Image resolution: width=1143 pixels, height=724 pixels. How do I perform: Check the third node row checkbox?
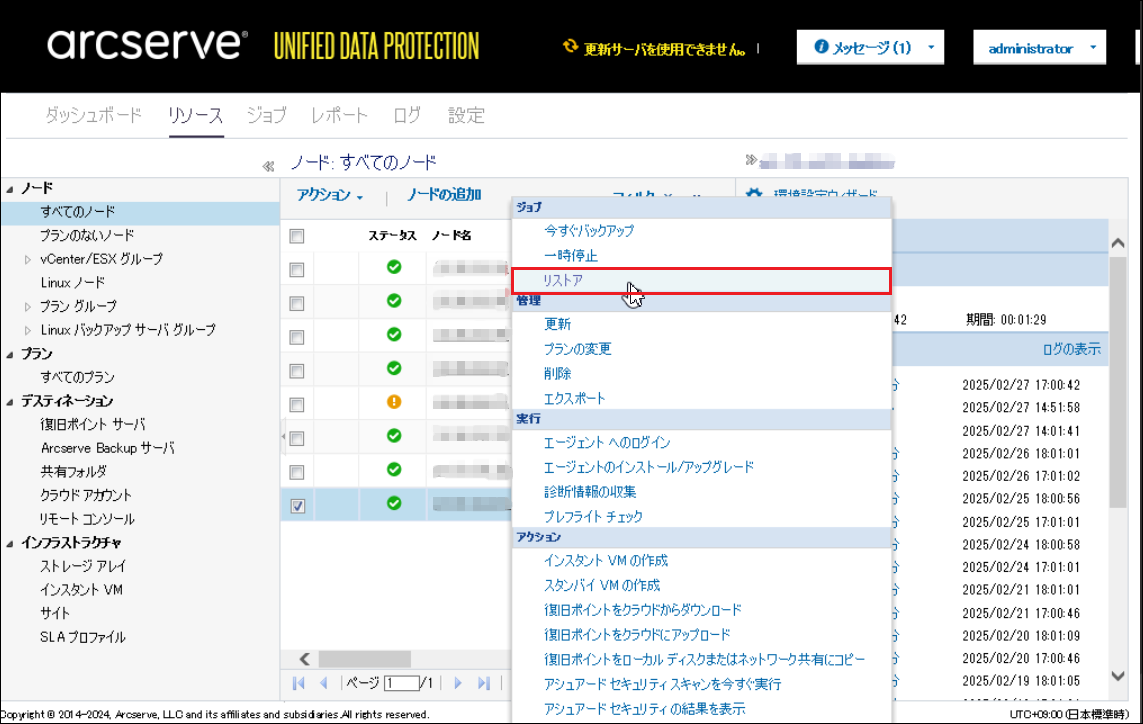[x=297, y=337]
